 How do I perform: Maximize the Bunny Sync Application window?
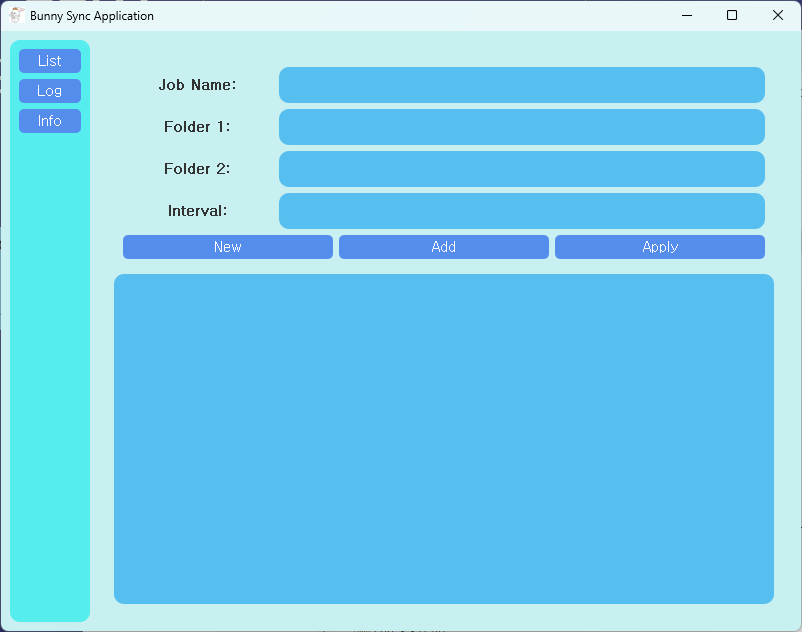(x=732, y=15)
